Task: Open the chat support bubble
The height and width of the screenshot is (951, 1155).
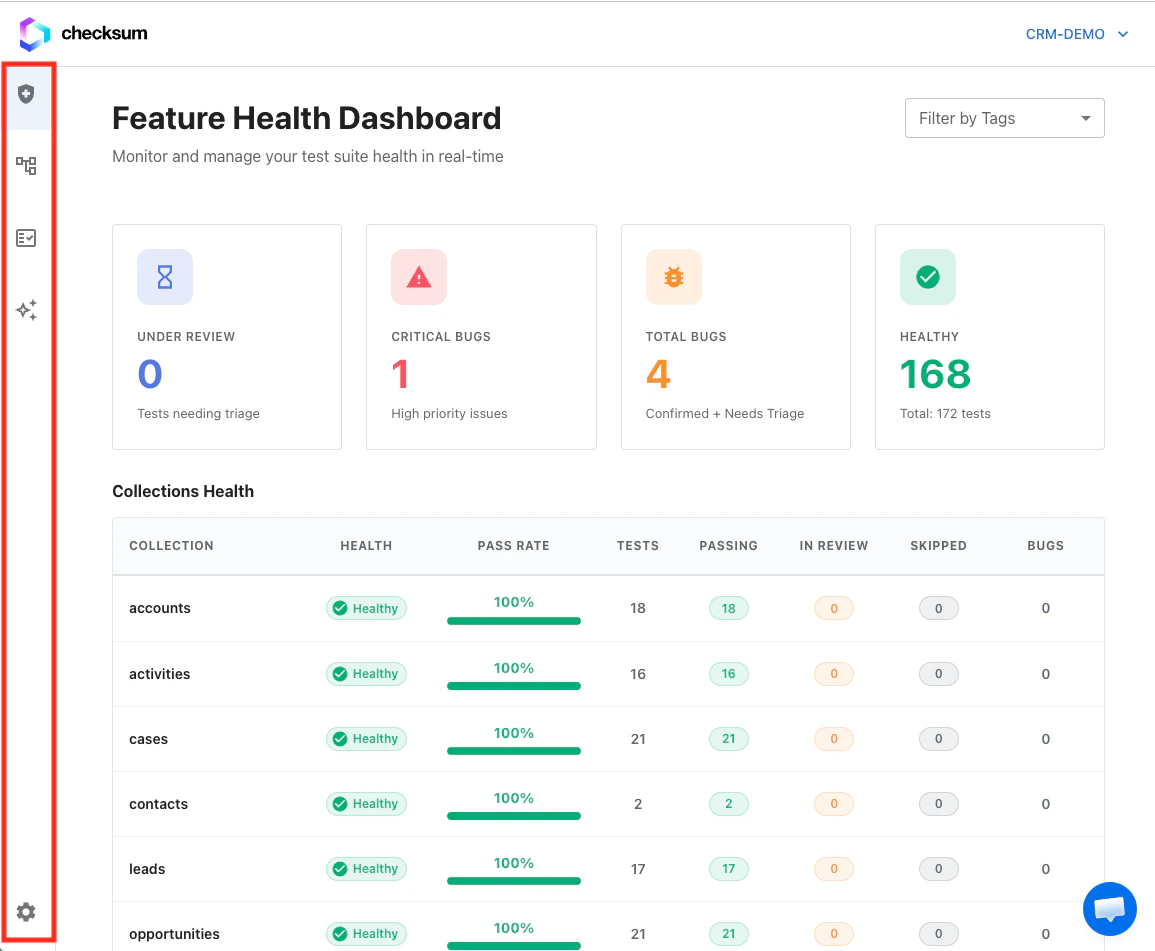Action: coord(1109,908)
